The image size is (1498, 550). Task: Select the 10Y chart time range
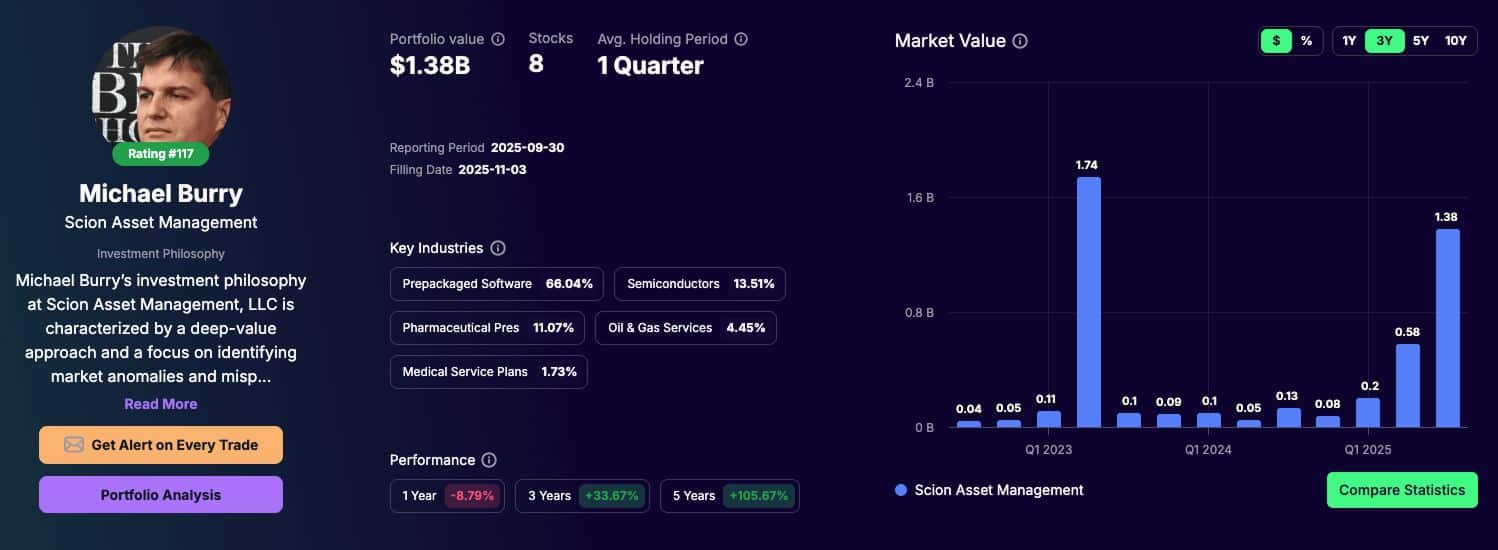[1456, 41]
